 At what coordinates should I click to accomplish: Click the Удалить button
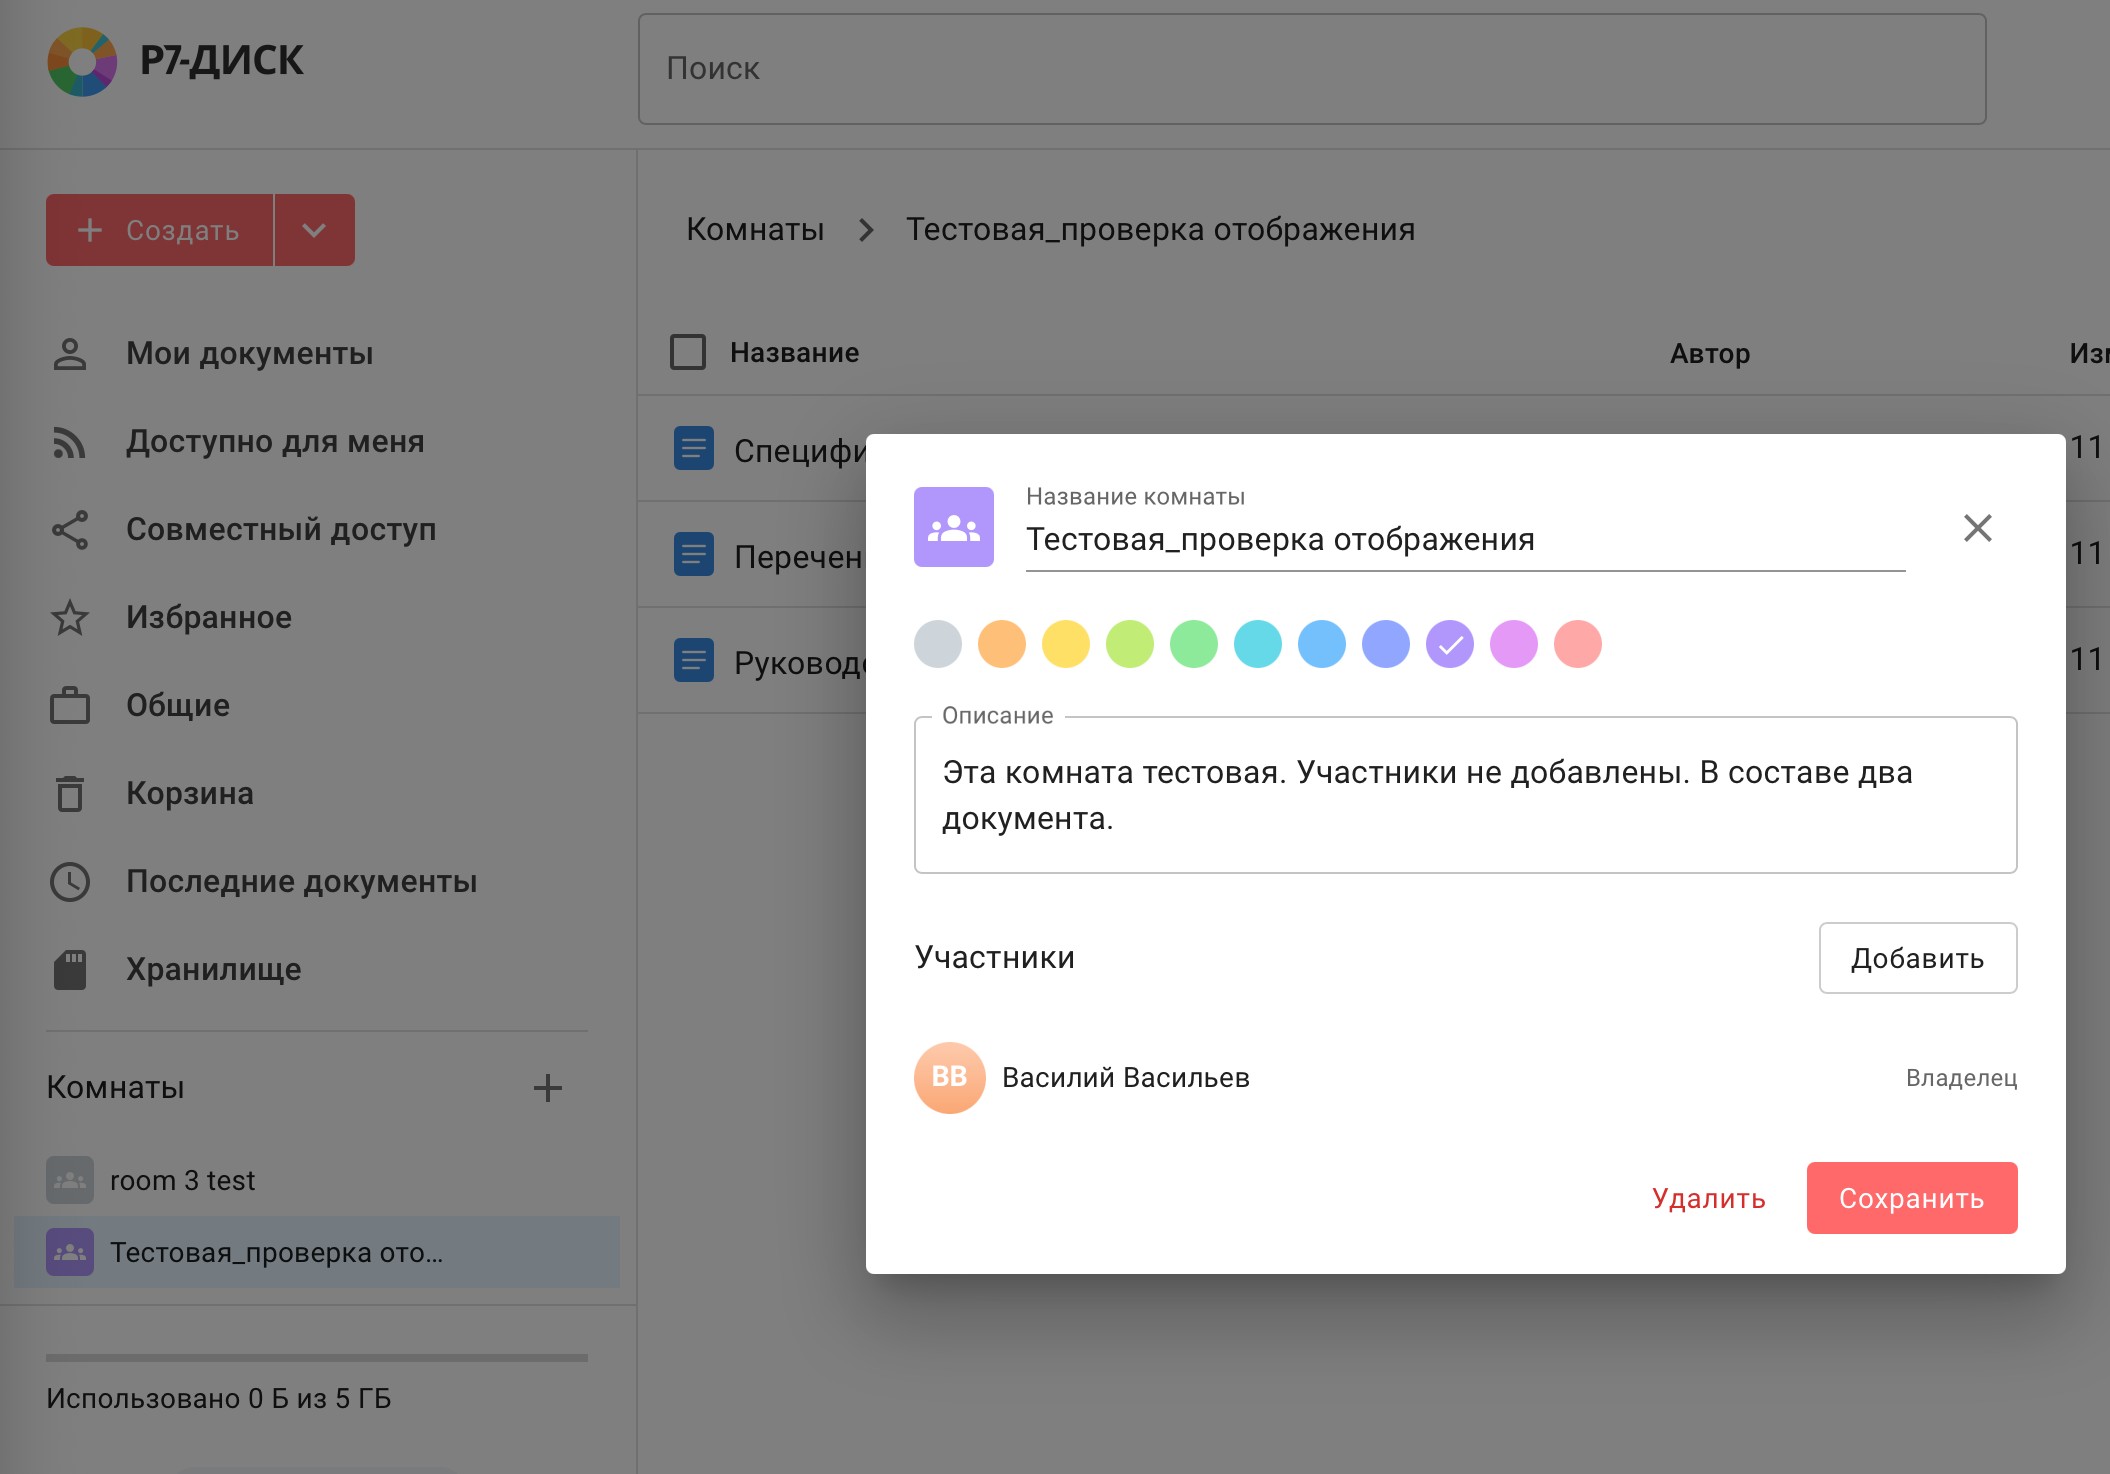click(1709, 1198)
